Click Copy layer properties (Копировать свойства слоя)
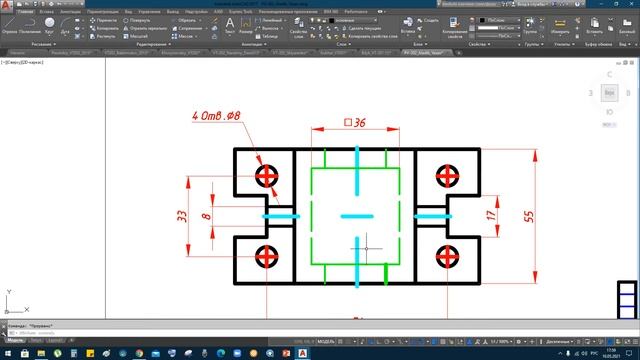This screenshot has height=360, width=640. pos(369,36)
